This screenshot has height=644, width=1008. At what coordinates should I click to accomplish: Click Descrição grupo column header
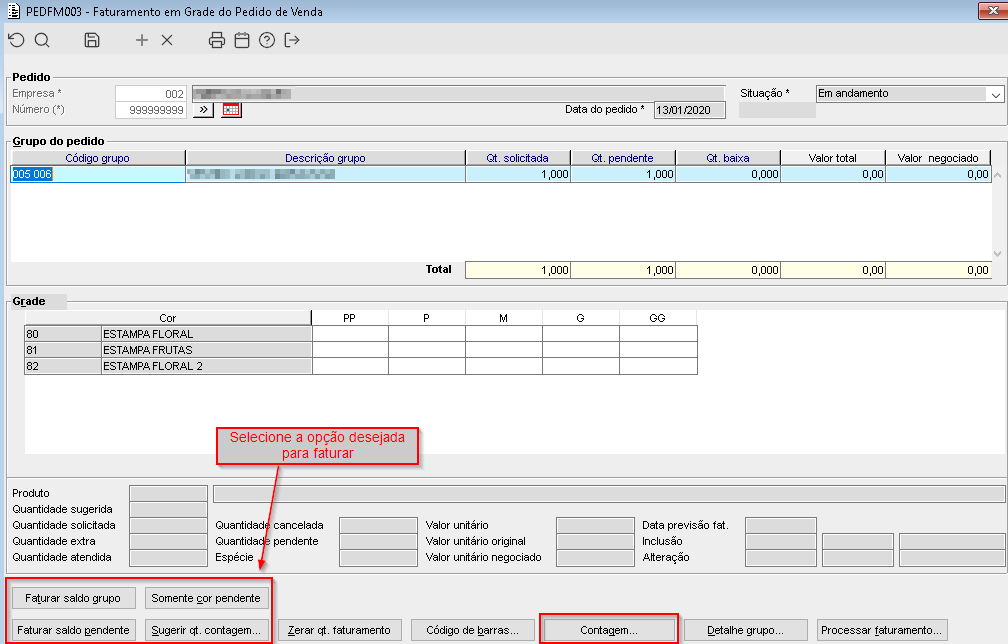click(x=325, y=158)
